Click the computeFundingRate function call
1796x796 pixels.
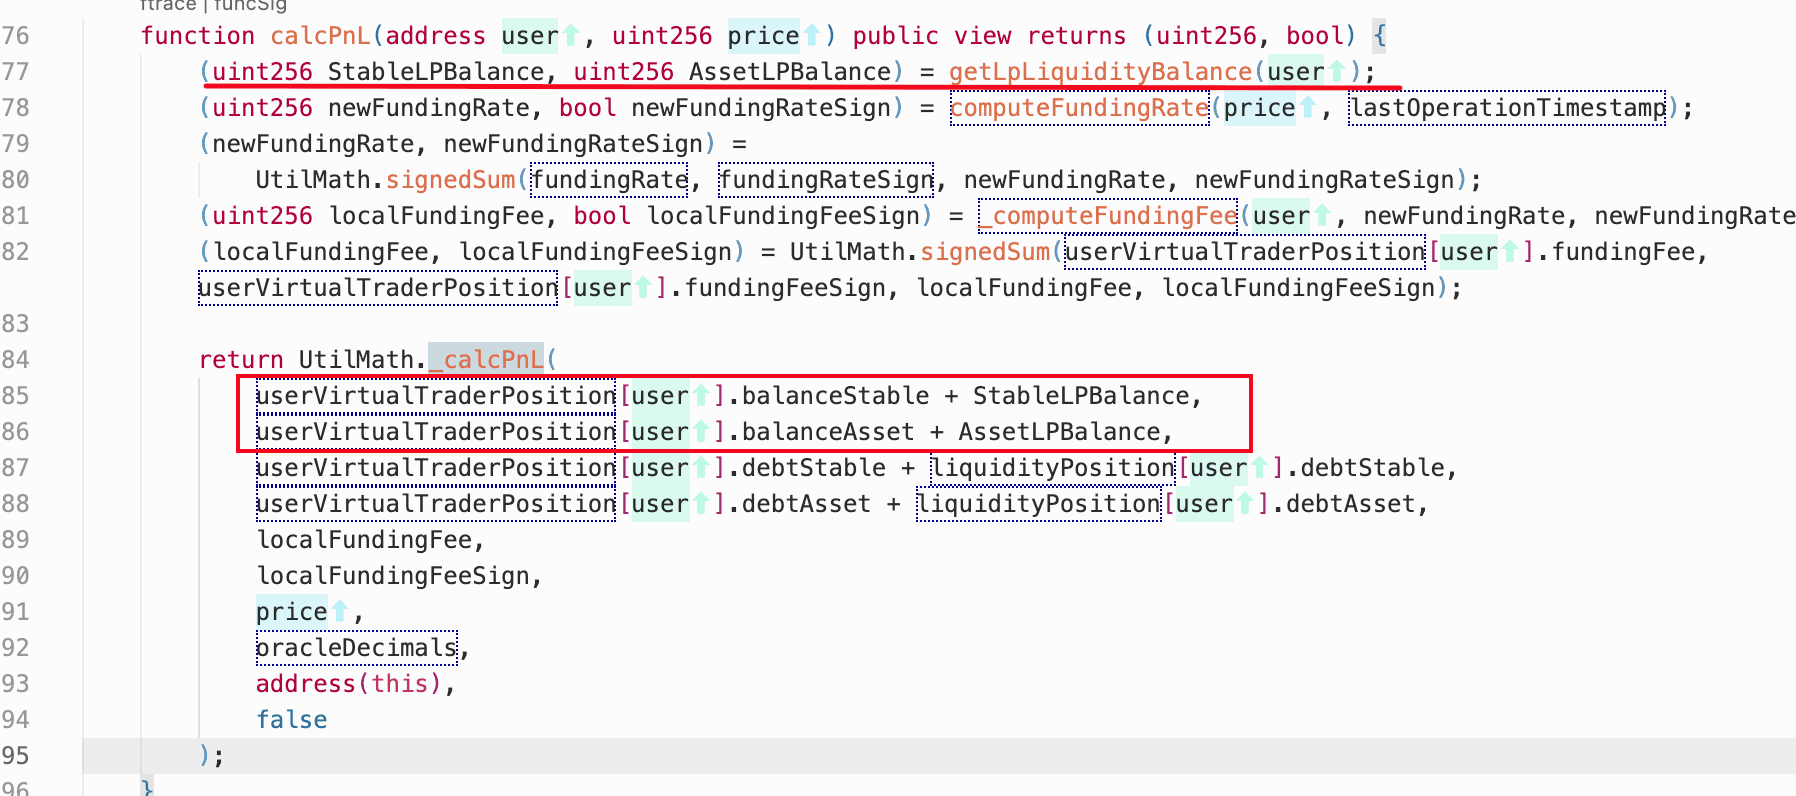pyautogui.click(x=1079, y=108)
